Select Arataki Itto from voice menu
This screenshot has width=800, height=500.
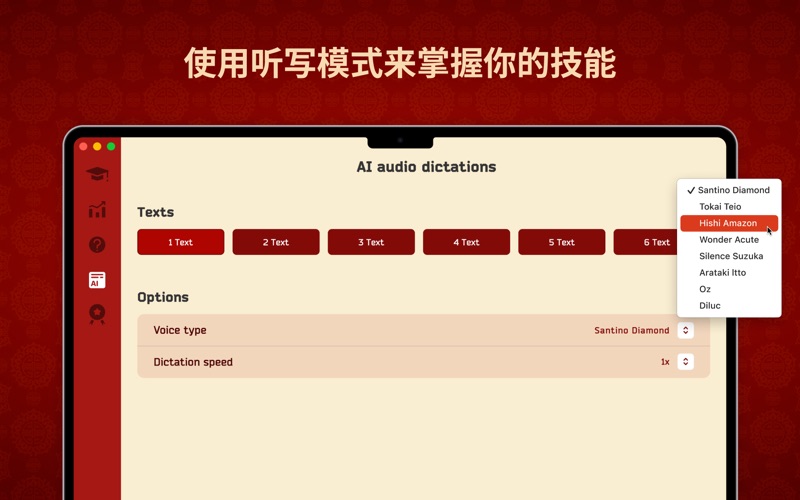pyautogui.click(x=722, y=273)
